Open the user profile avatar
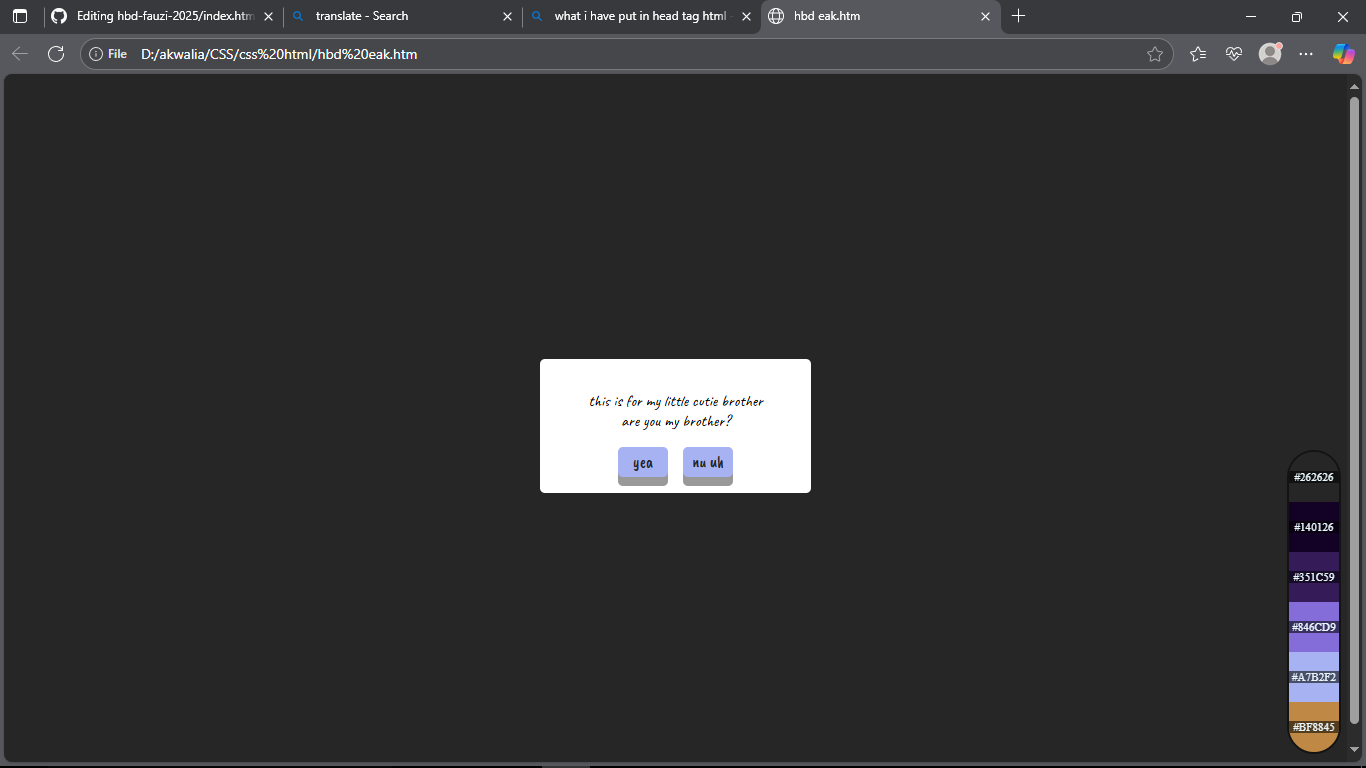This screenshot has height=768, width=1366. pos(1270,54)
